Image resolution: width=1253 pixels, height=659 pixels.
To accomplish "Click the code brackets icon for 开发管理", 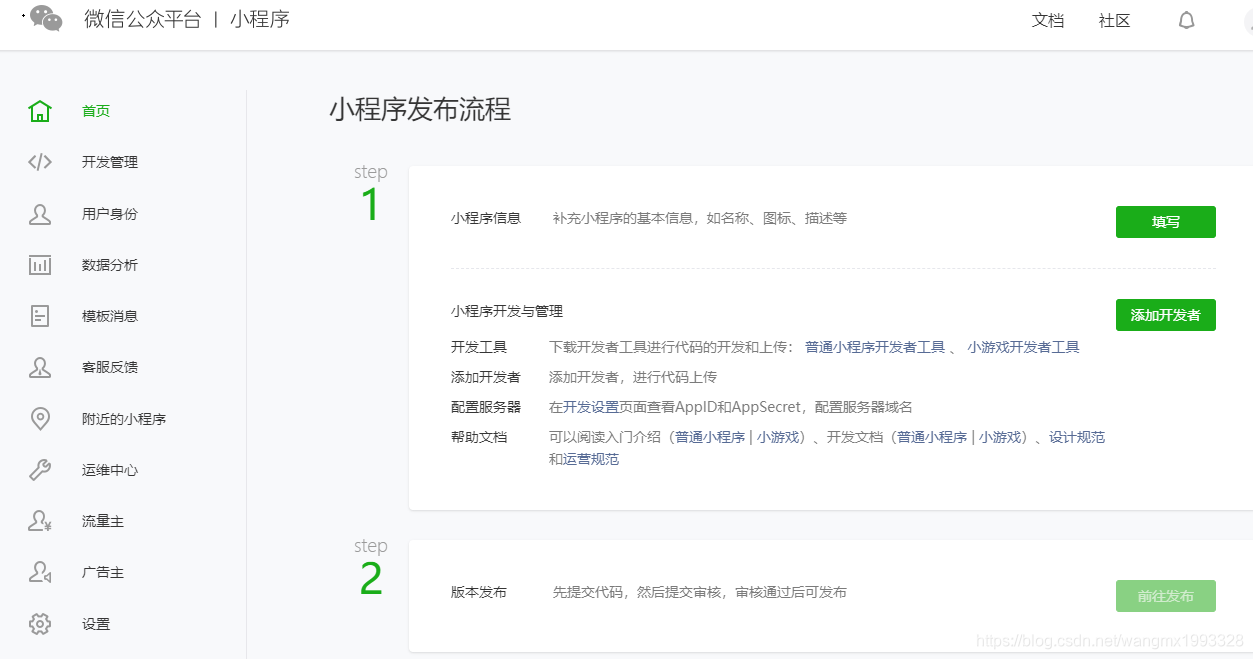I will 40,162.
